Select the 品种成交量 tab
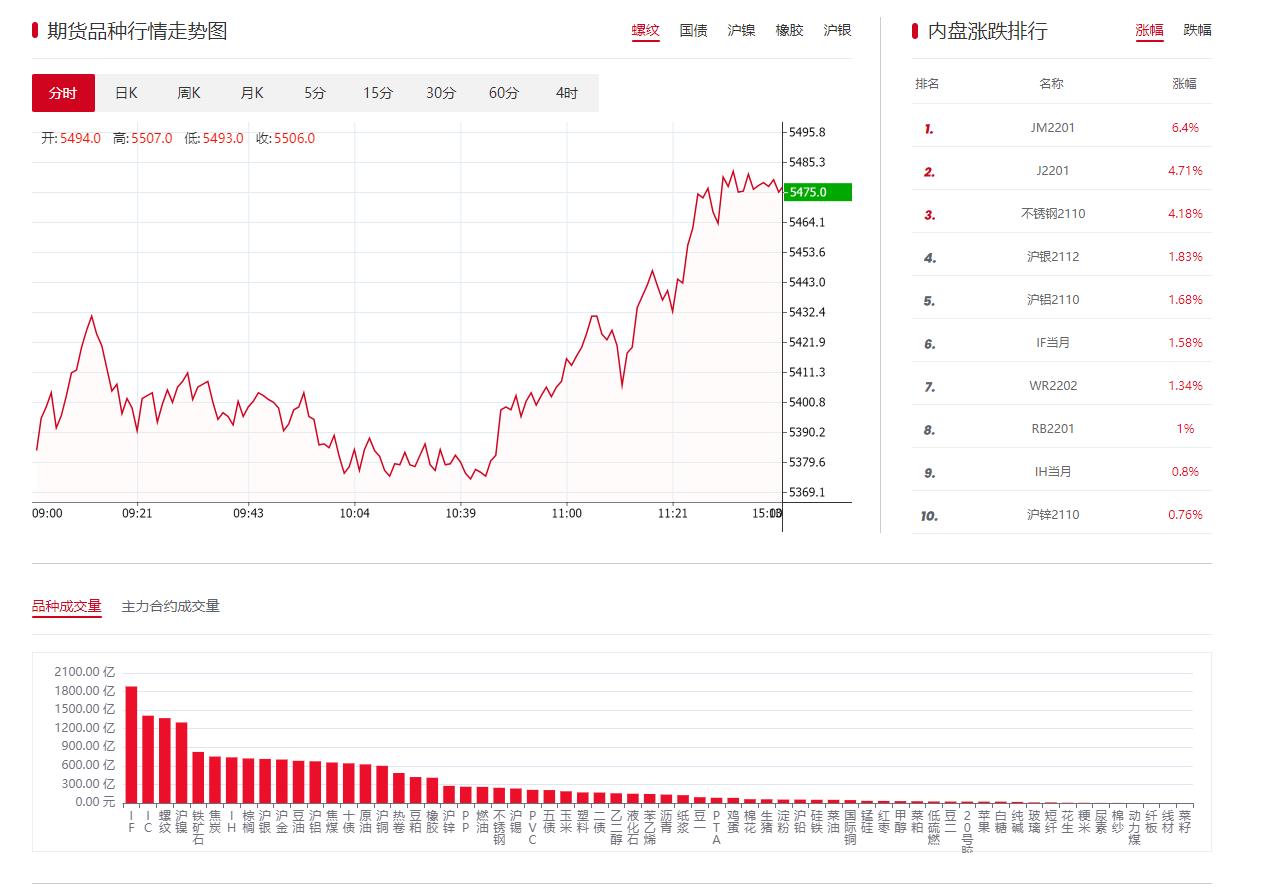This screenshot has height=889, width=1267. pos(66,606)
